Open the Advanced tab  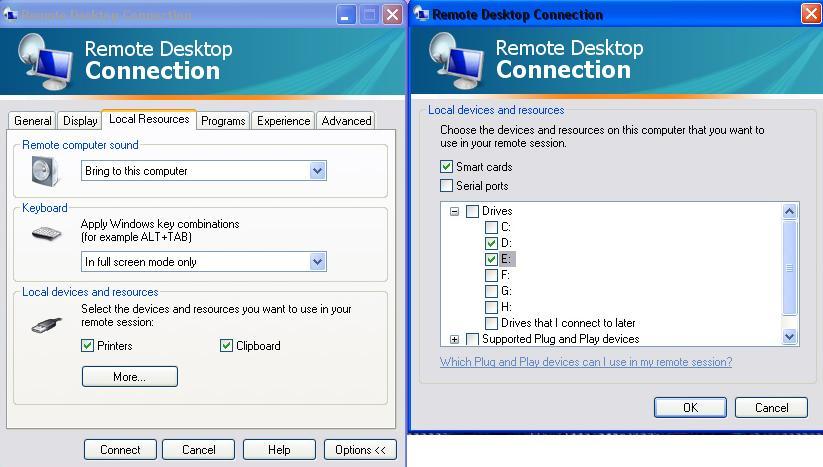346,121
